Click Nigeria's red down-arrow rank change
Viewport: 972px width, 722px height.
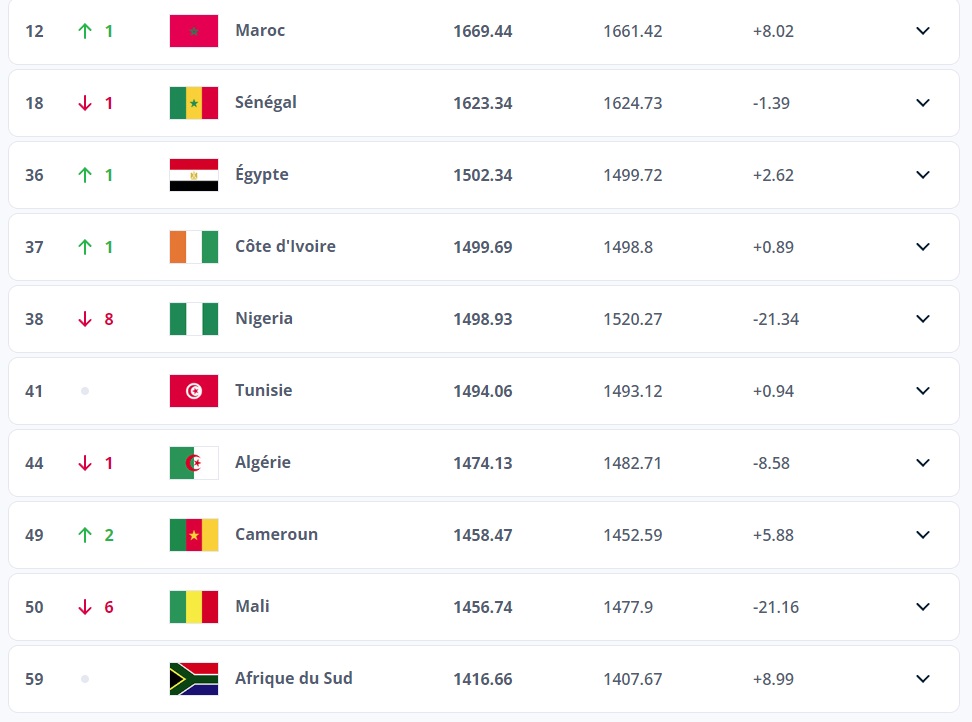[85, 319]
